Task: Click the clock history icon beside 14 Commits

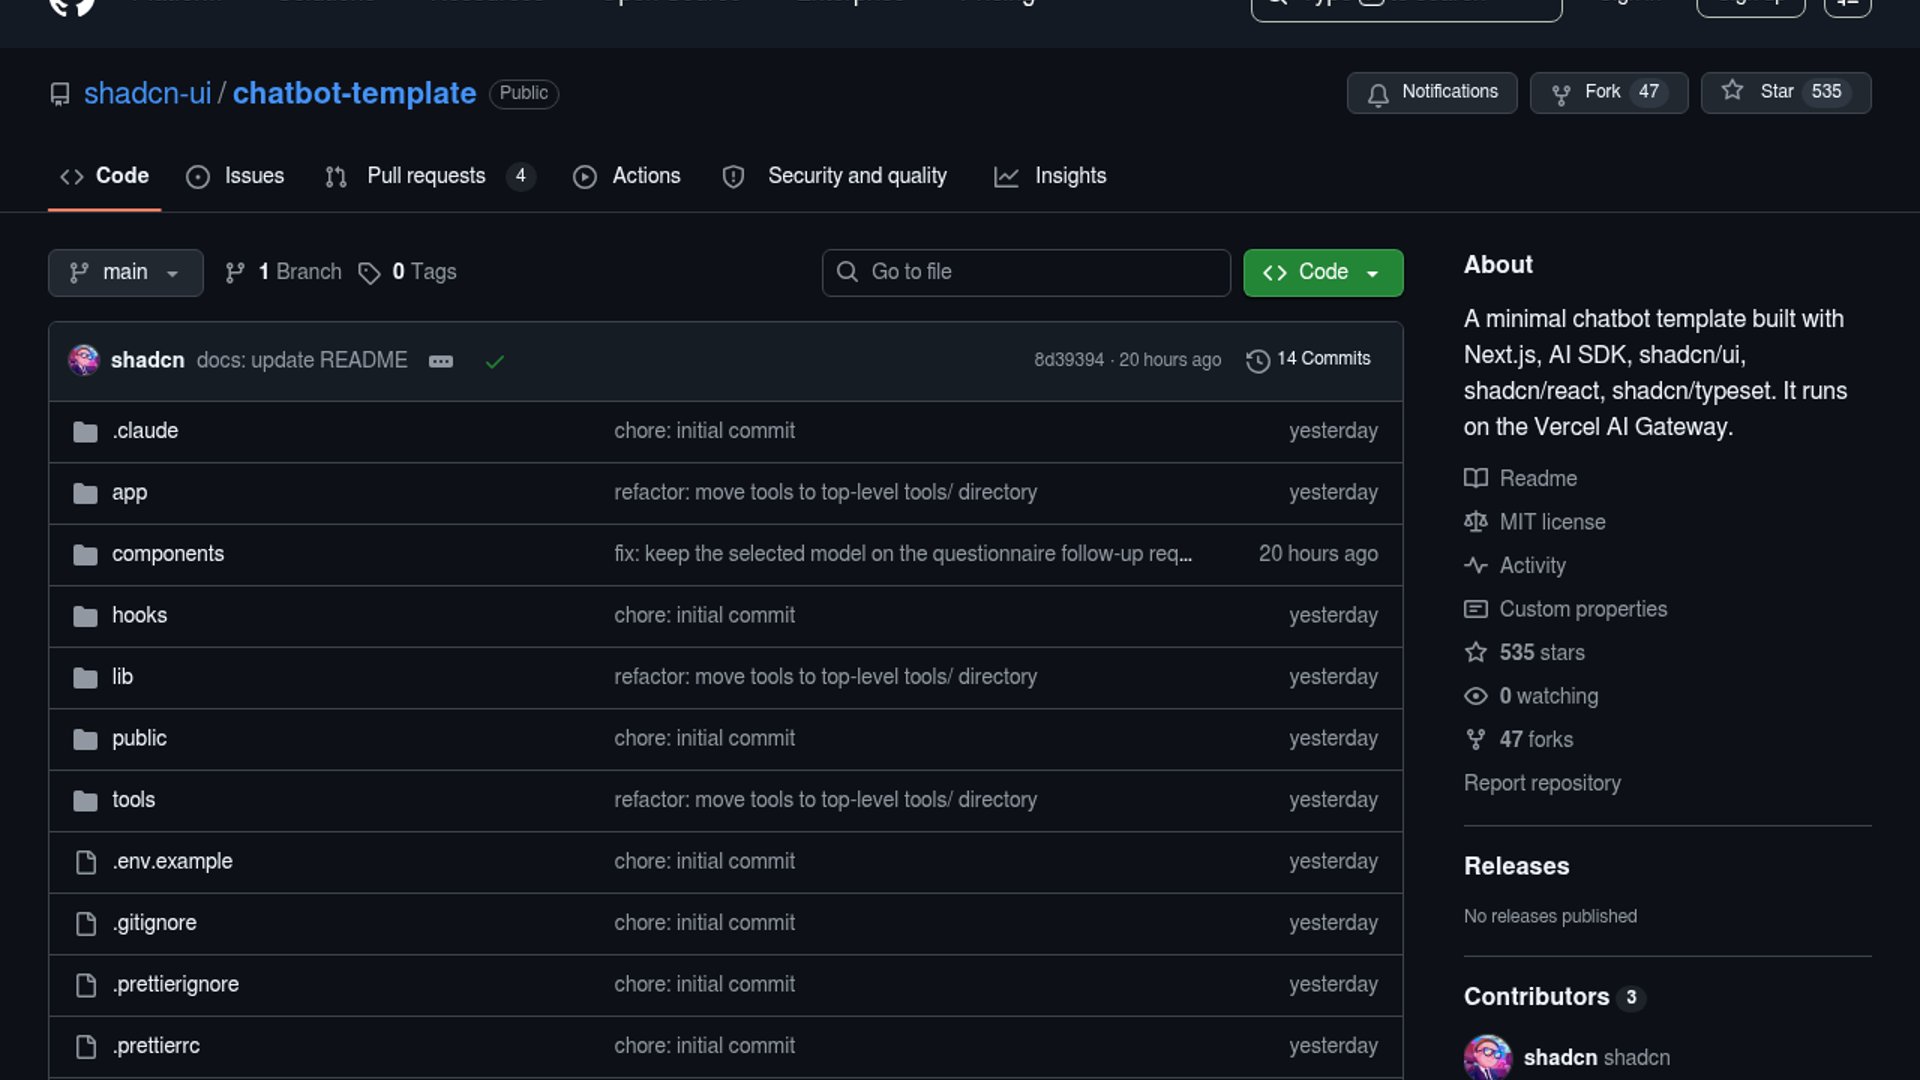Action: (1258, 361)
